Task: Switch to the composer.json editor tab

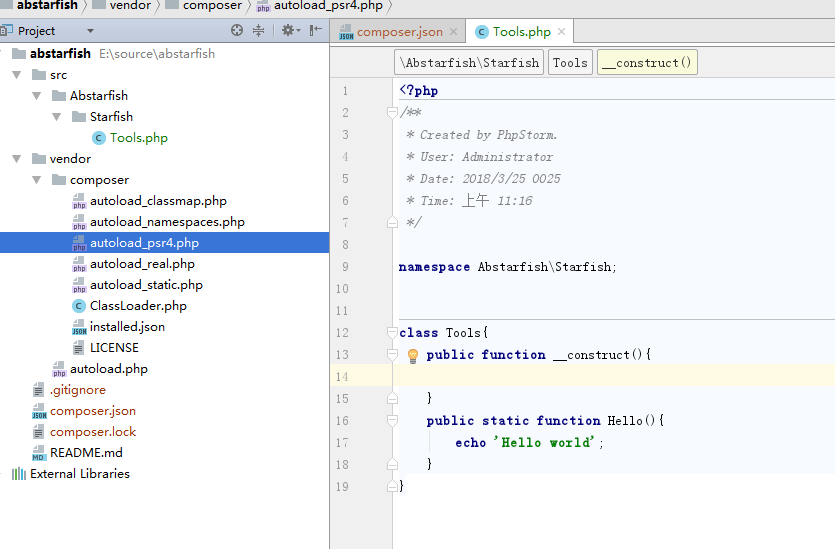Action: [399, 32]
